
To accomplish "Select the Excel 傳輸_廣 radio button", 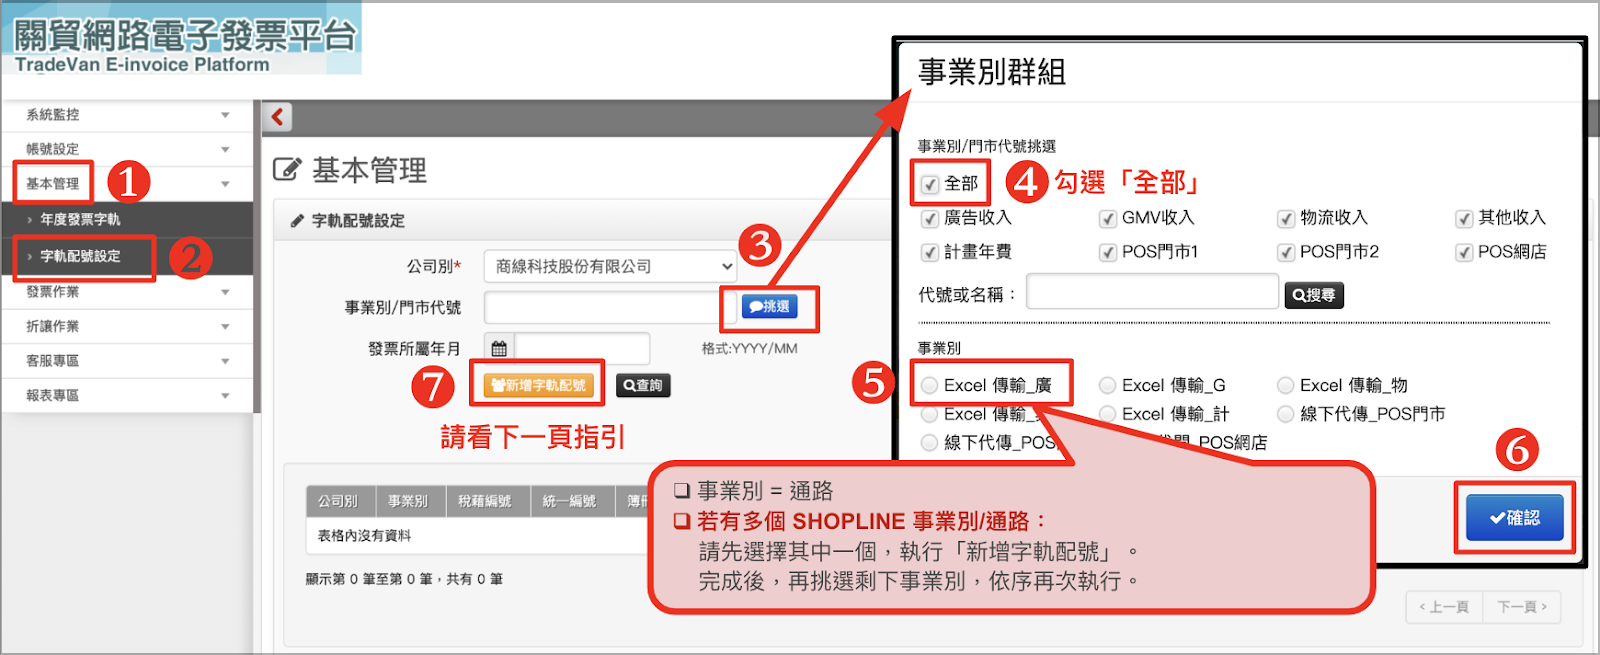I will [x=930, y=385].
